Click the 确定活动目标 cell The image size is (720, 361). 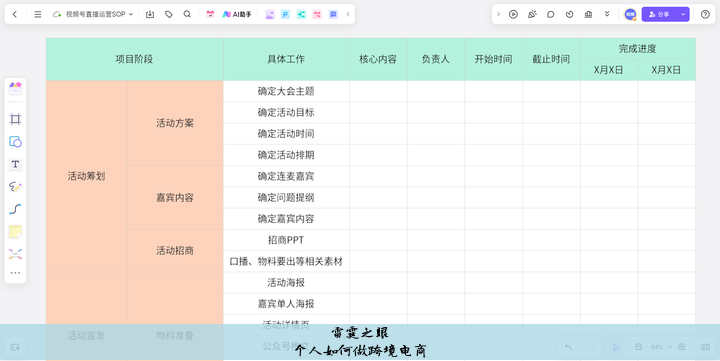[286, 113]
